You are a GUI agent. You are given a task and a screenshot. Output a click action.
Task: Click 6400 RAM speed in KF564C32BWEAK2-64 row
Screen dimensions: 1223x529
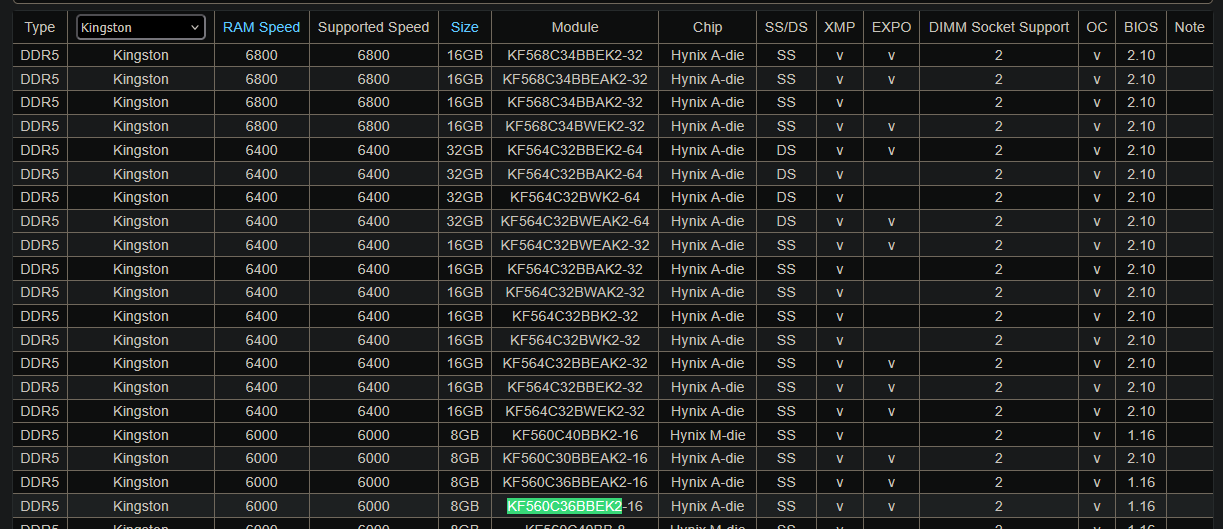click(261, 221)
